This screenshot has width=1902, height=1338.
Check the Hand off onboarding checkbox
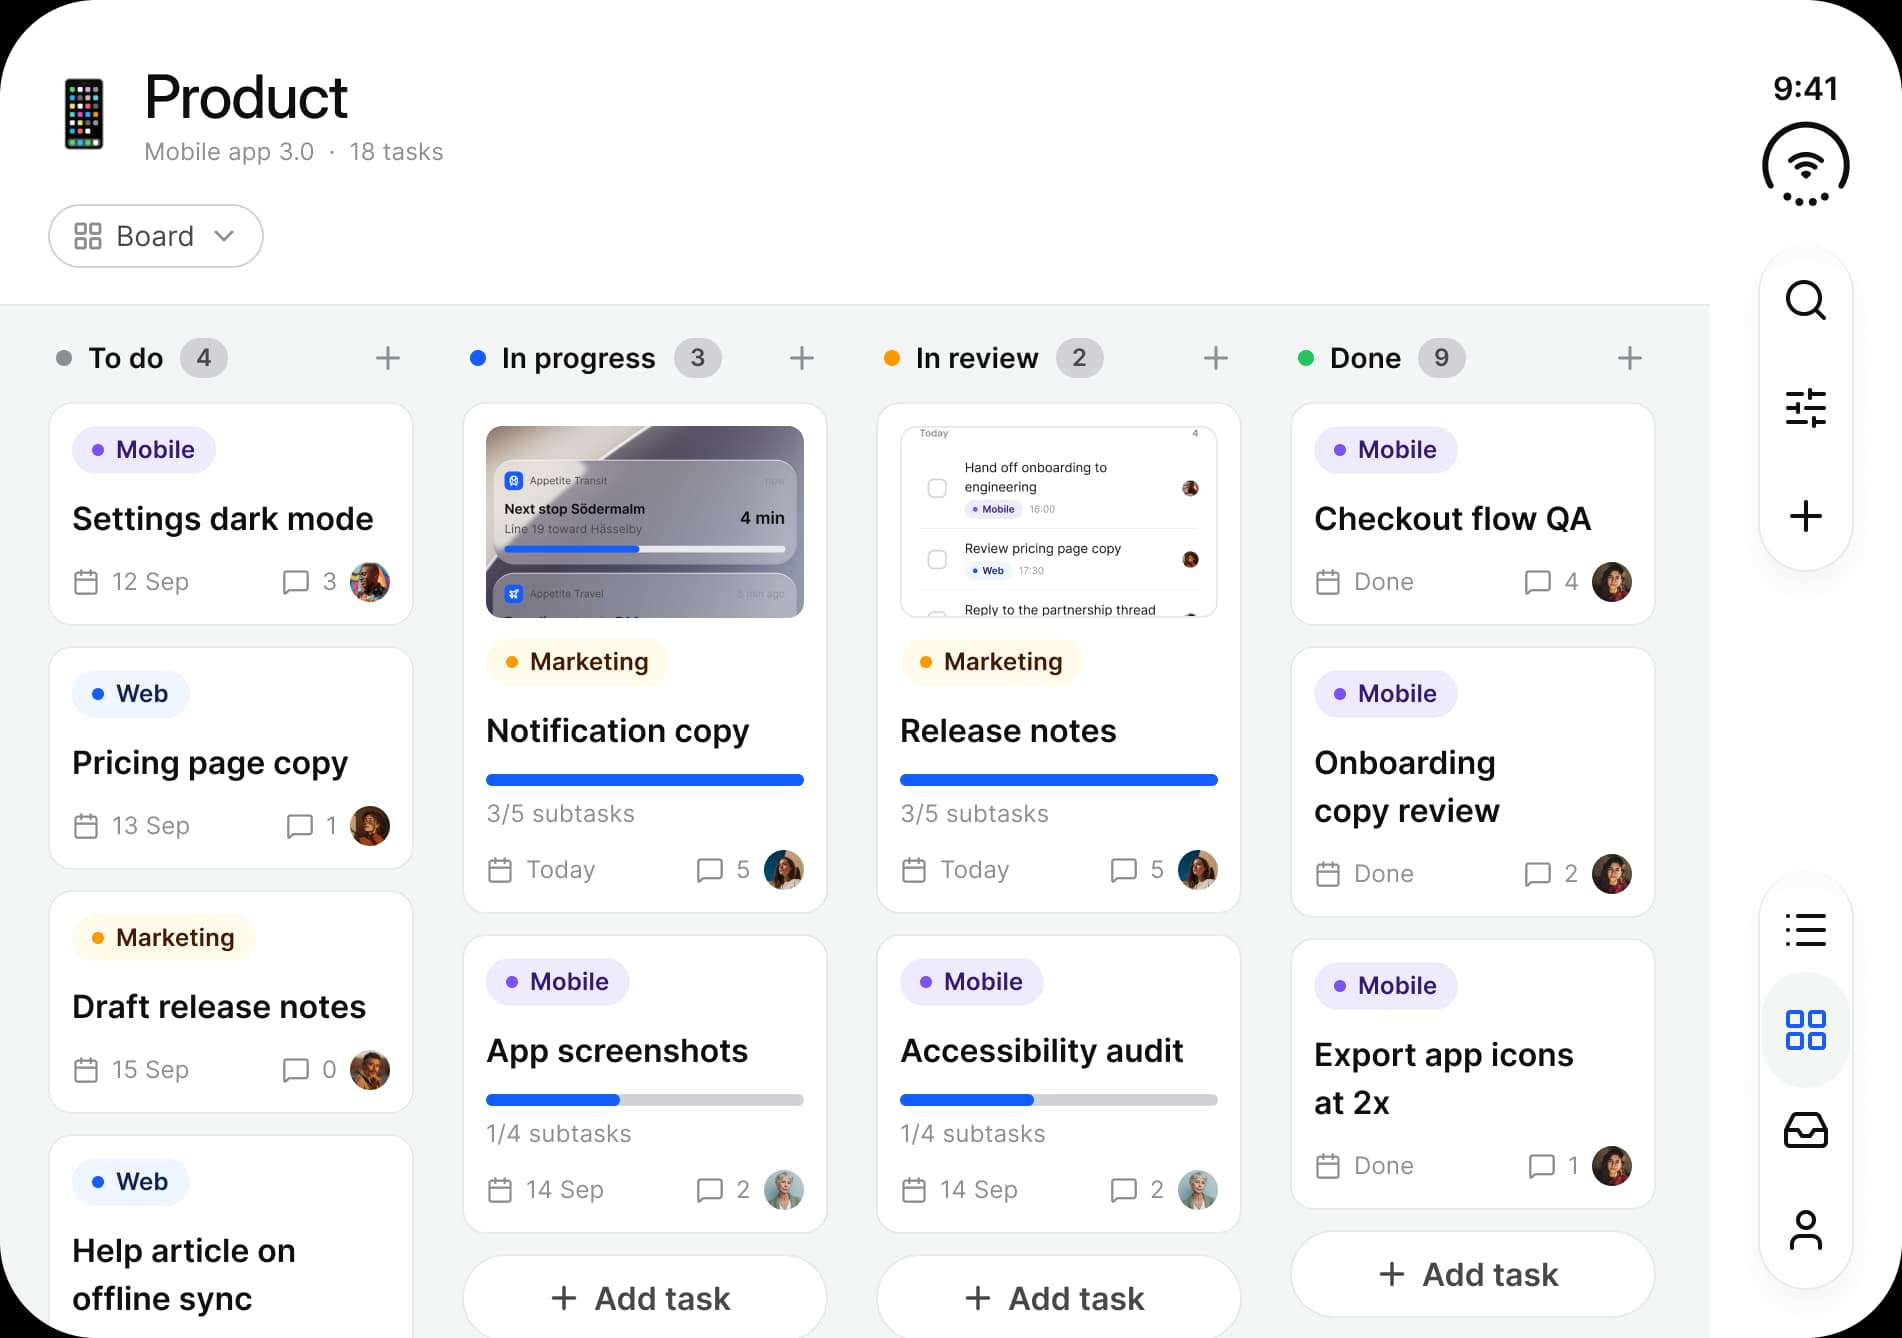click(x=937, y=488)
